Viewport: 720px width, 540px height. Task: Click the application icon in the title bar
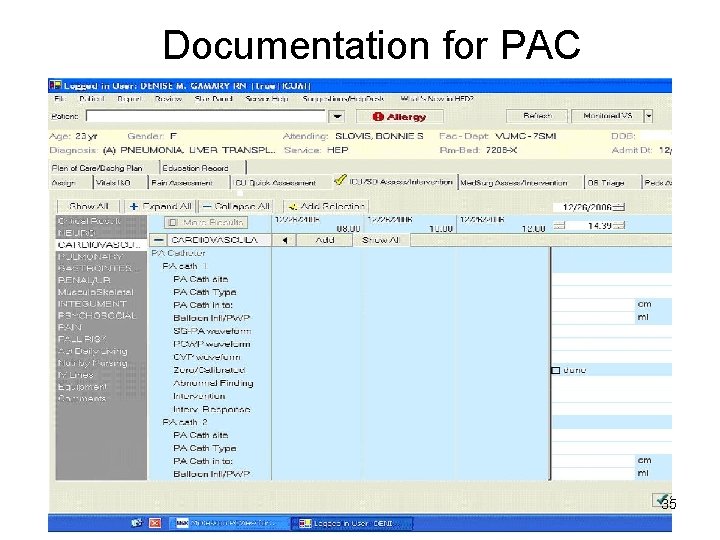[x=56, y=85]
